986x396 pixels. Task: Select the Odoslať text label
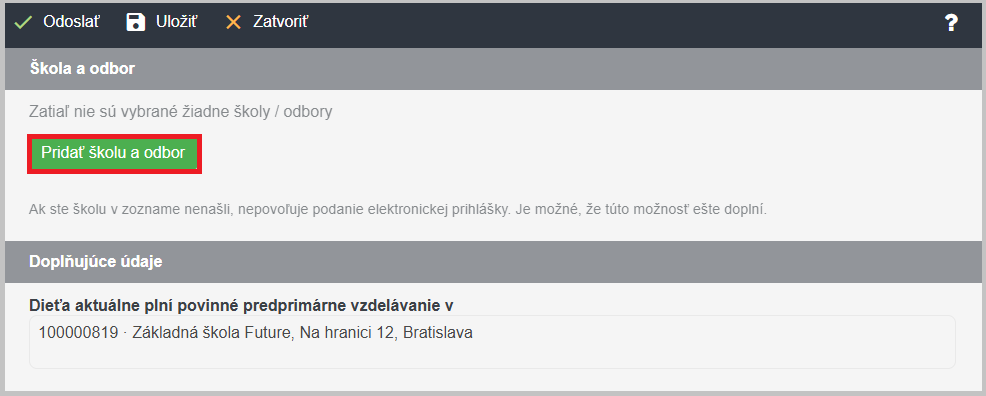click(x=71, y=23)
